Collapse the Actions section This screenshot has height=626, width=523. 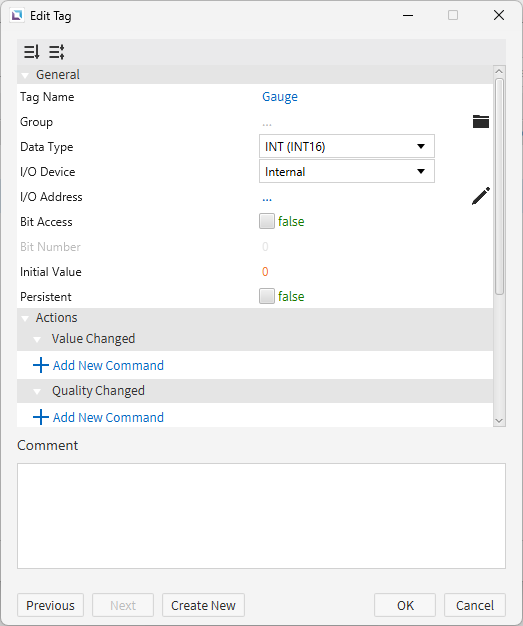click(25, 319)
